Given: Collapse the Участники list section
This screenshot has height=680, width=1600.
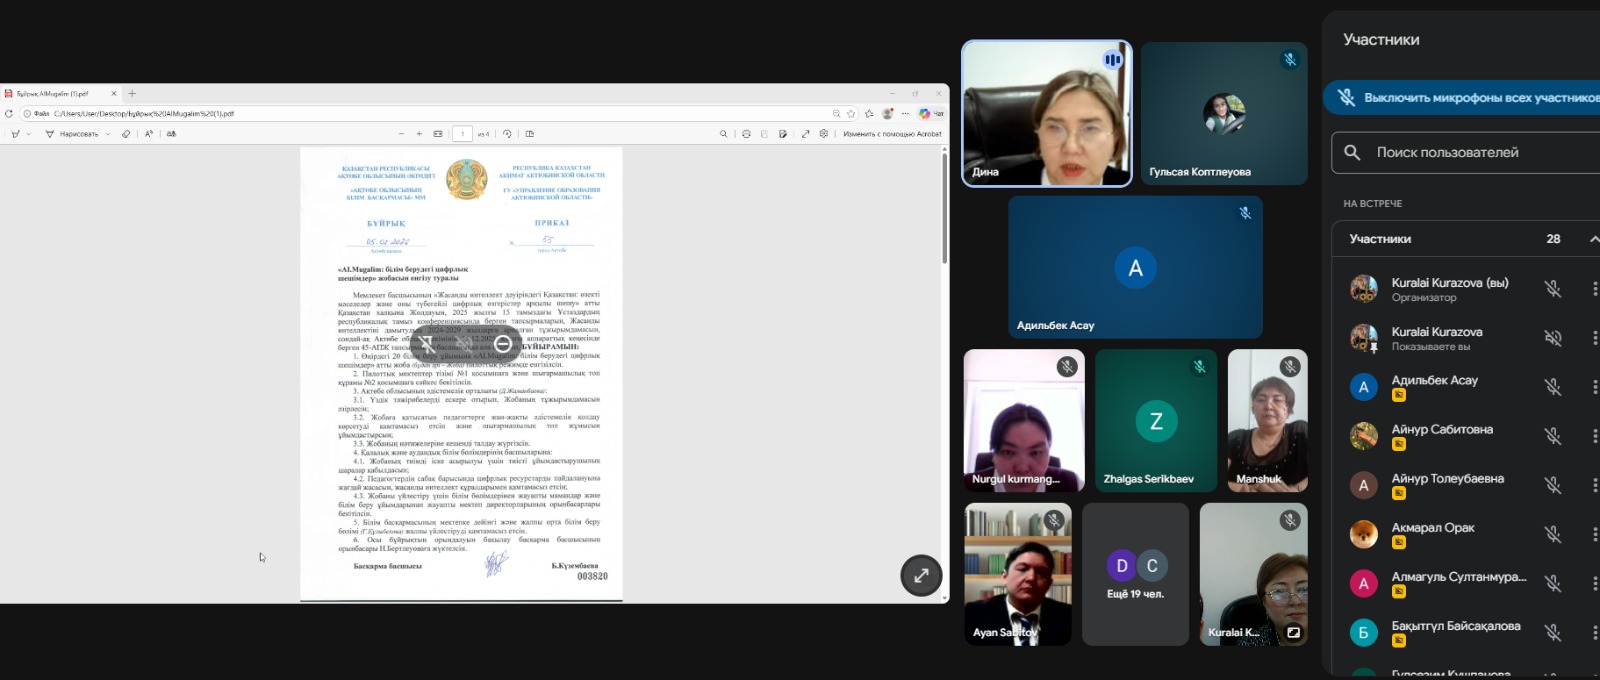Looking at the screenshot, I should (x=1593, y=239).
